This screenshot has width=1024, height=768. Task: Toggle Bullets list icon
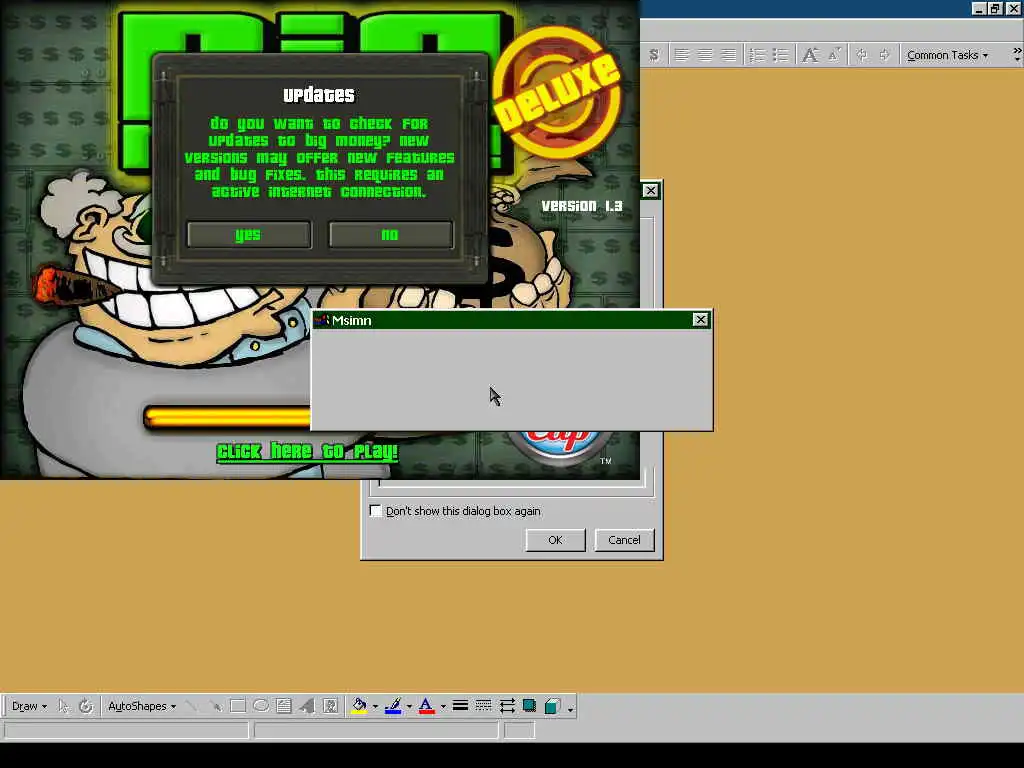click(780, 56)
